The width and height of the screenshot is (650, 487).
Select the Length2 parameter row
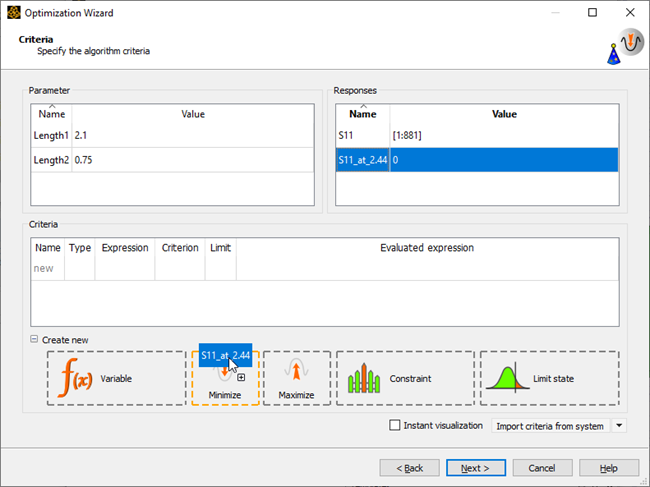click(172, 160)
